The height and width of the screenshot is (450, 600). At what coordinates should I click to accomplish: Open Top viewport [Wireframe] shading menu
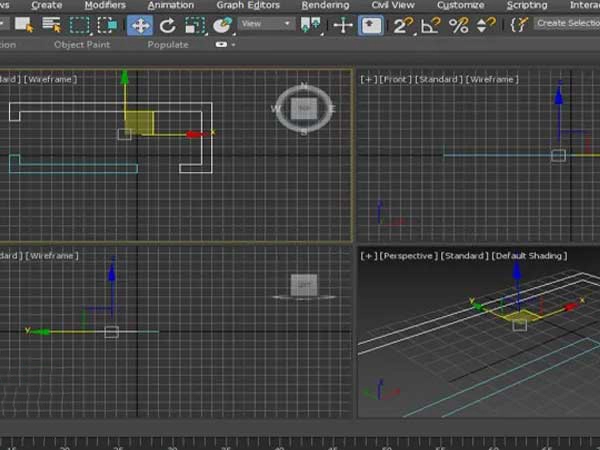[51, 80]
